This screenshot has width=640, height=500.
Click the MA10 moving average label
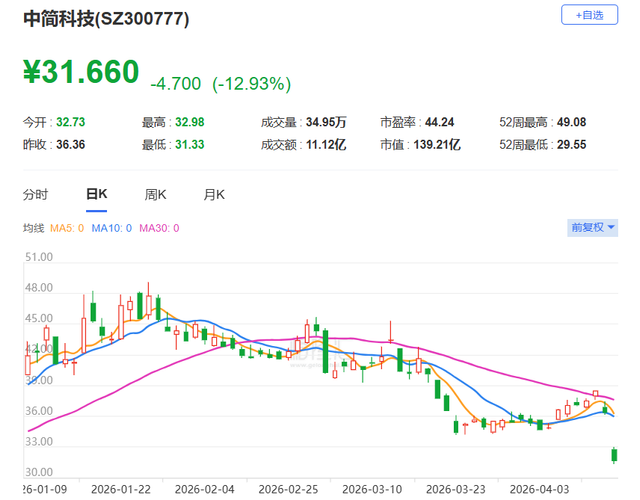click(x=111, y=228)
